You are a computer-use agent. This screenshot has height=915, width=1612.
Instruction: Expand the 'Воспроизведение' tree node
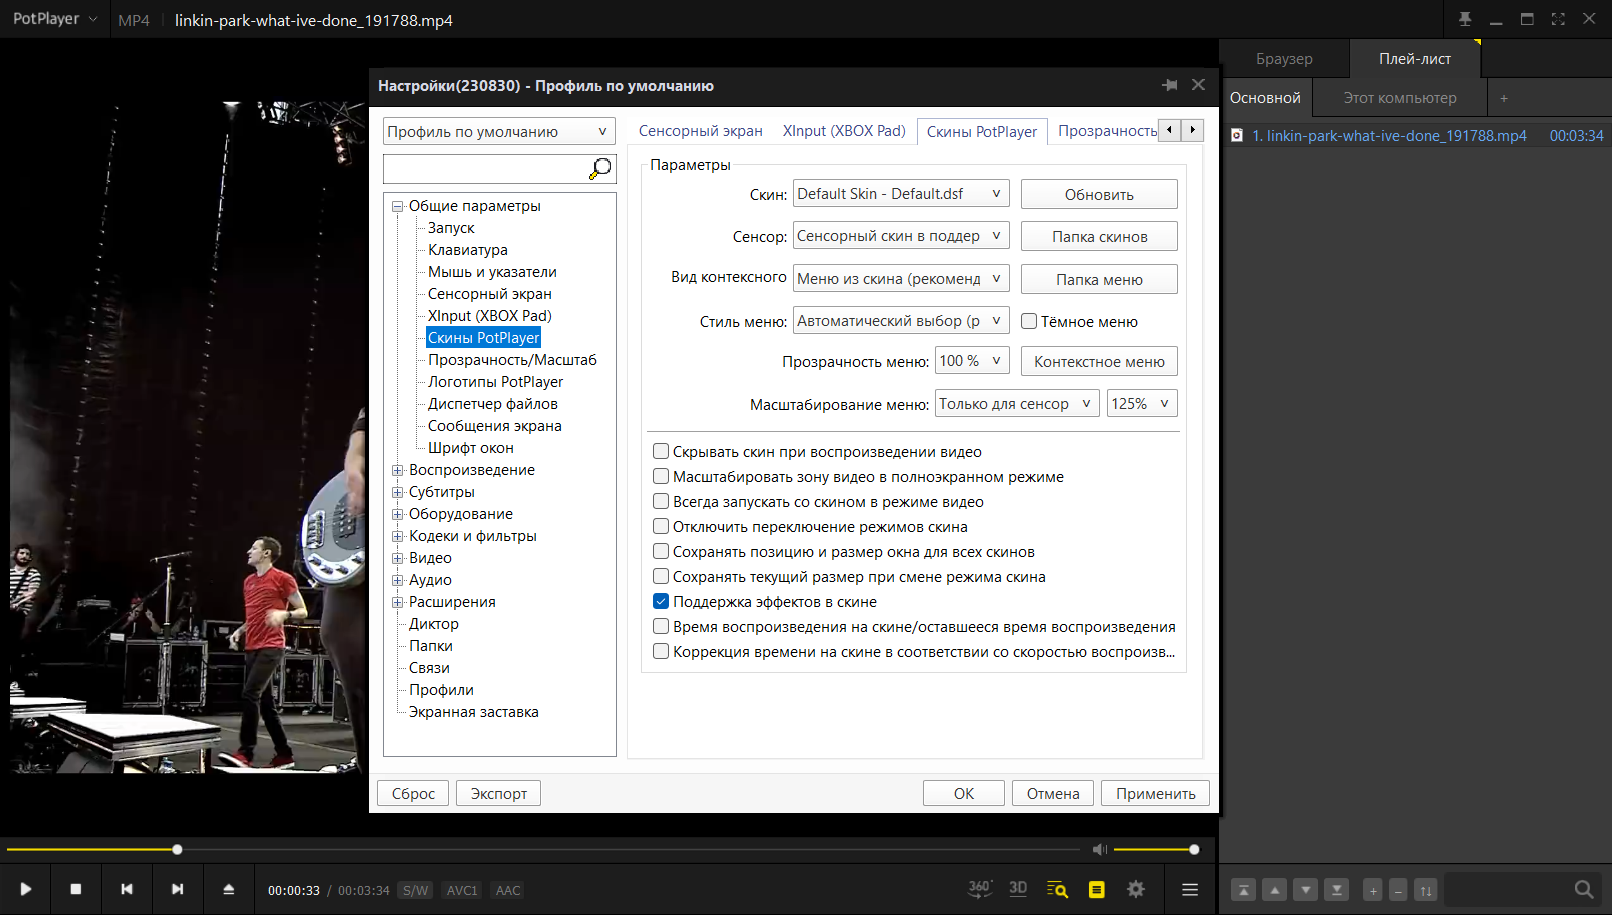397,470
